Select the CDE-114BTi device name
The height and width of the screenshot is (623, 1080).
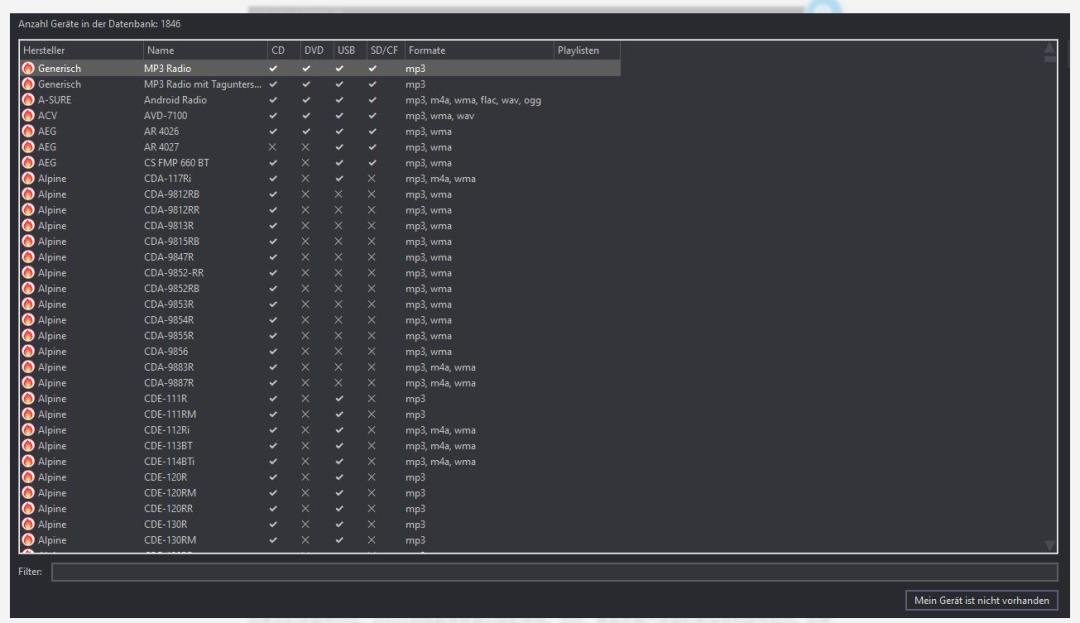pos(169,461)
